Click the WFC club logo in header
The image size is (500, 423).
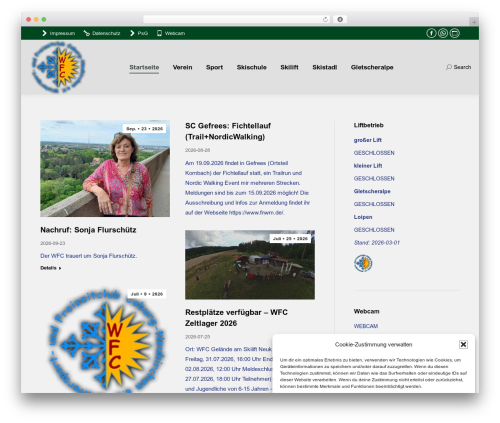coord(59,67)
